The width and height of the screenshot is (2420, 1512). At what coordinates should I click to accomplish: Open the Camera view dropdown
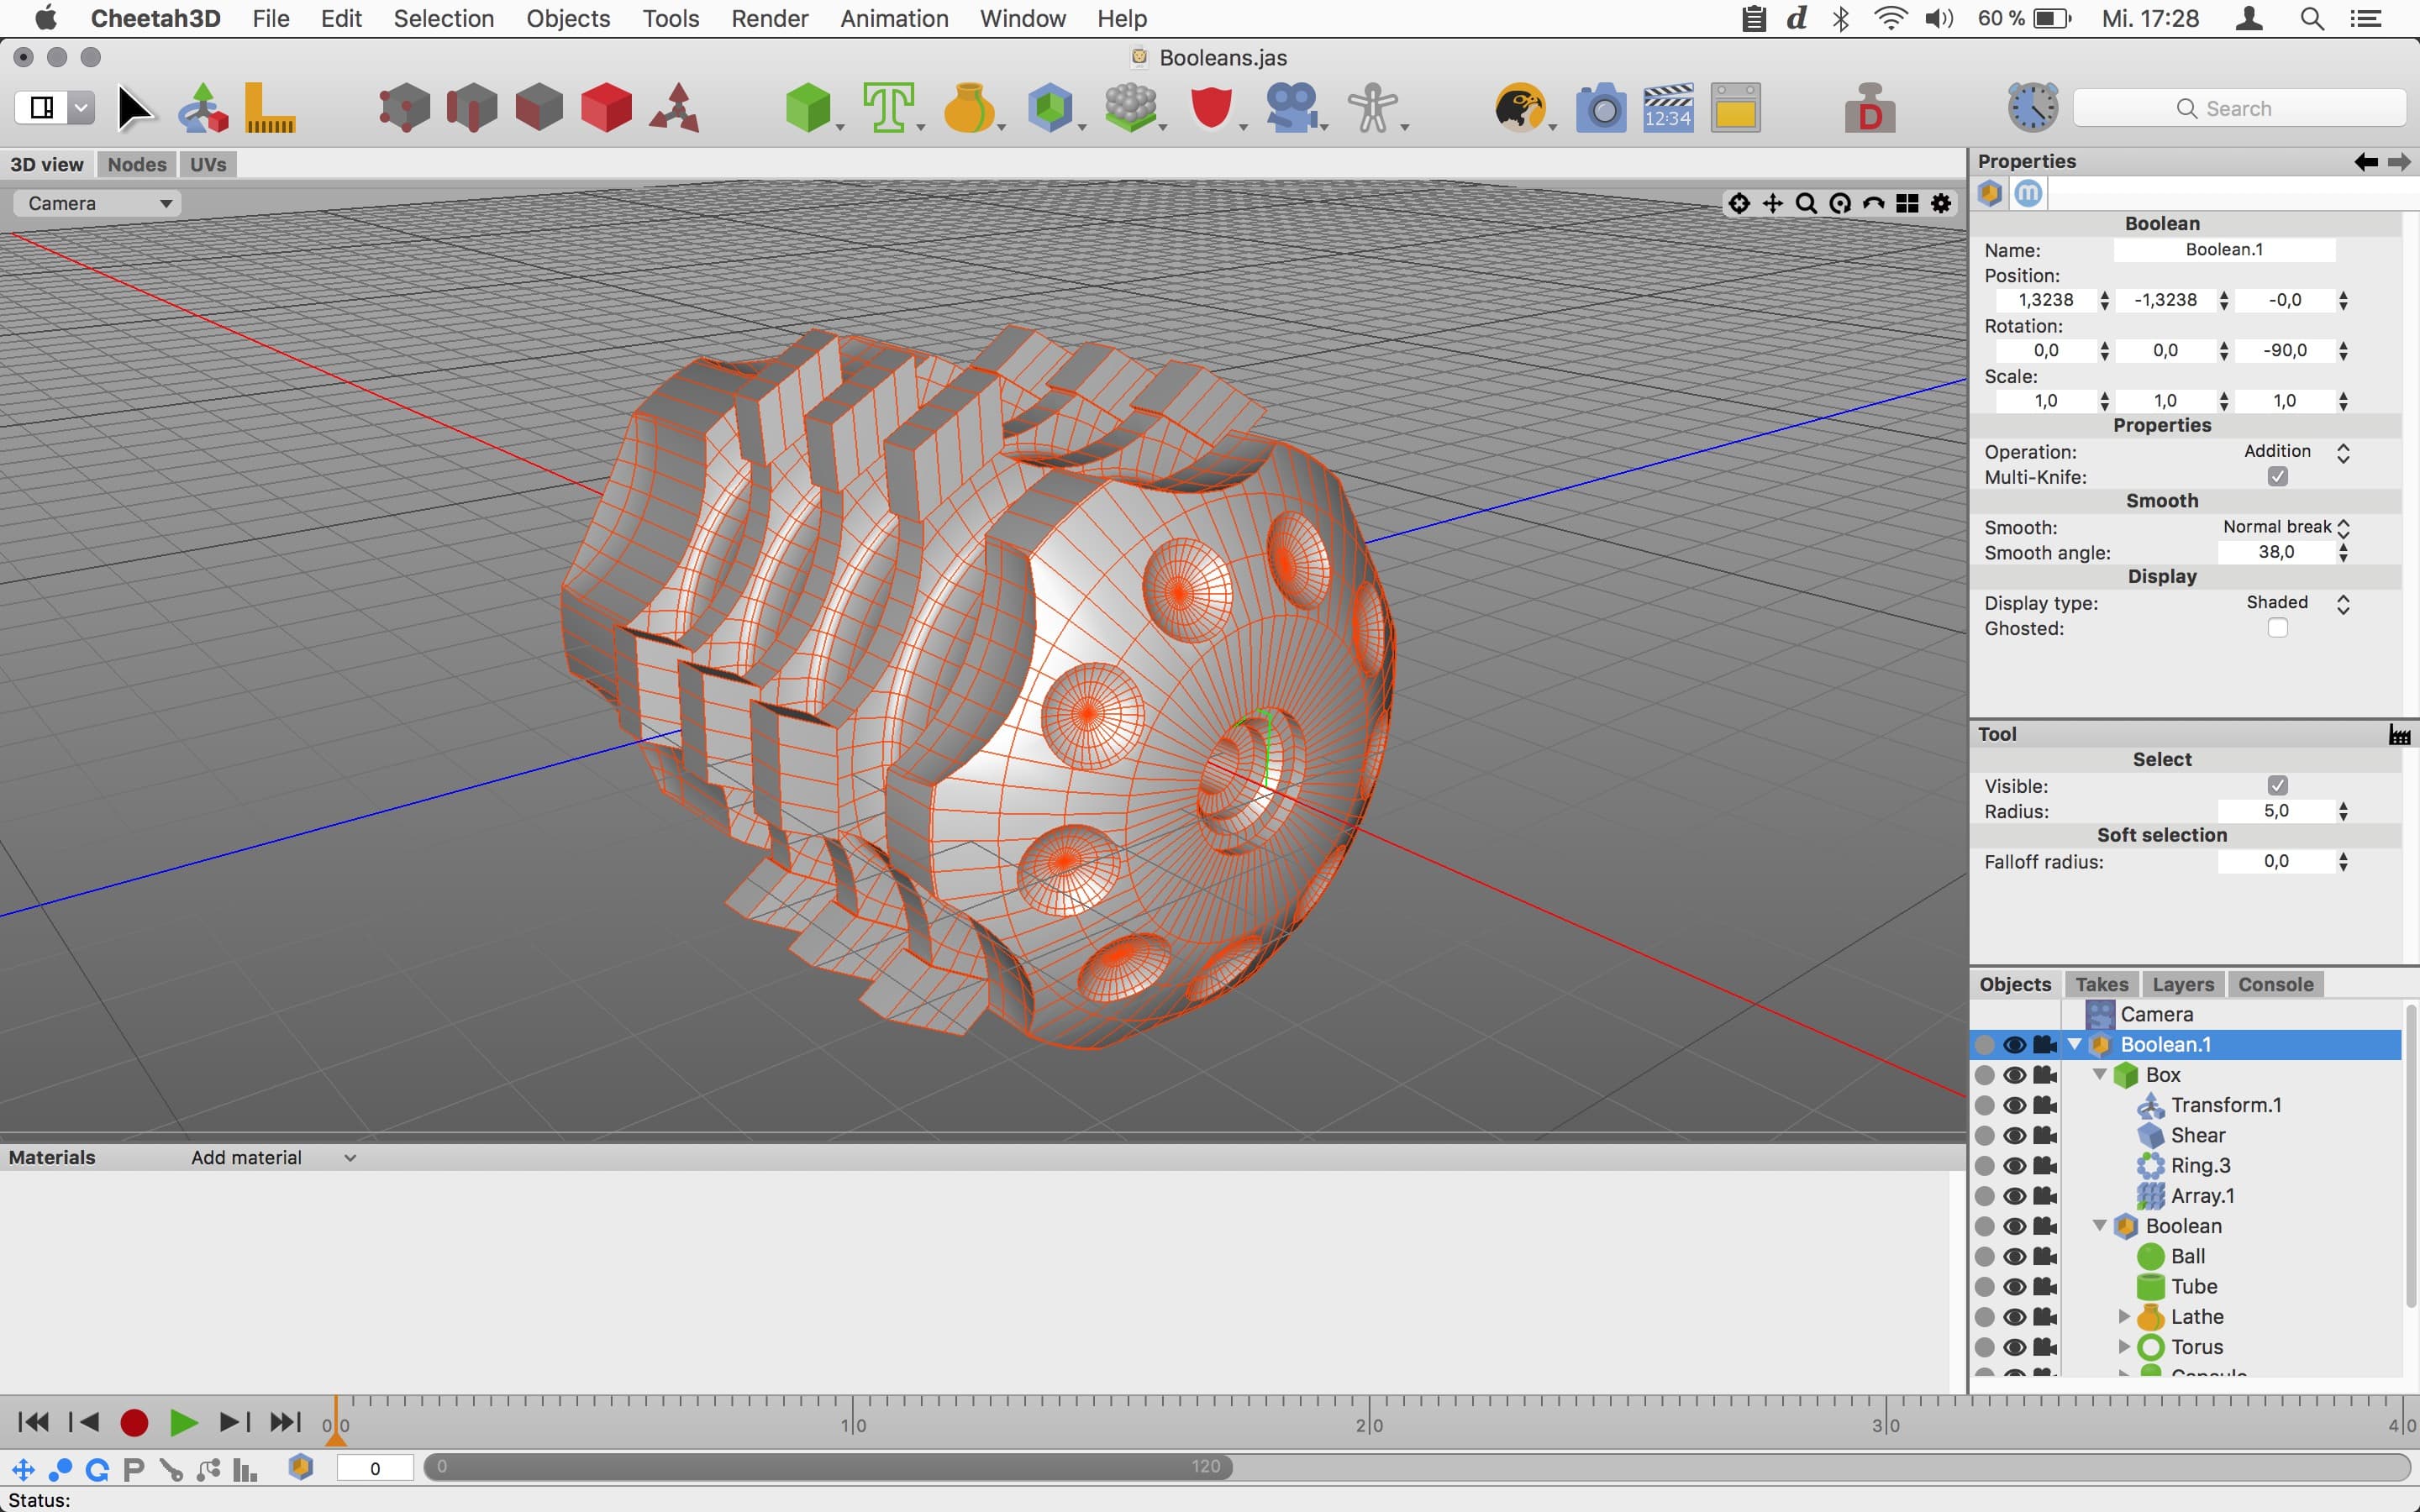[98, 204]
